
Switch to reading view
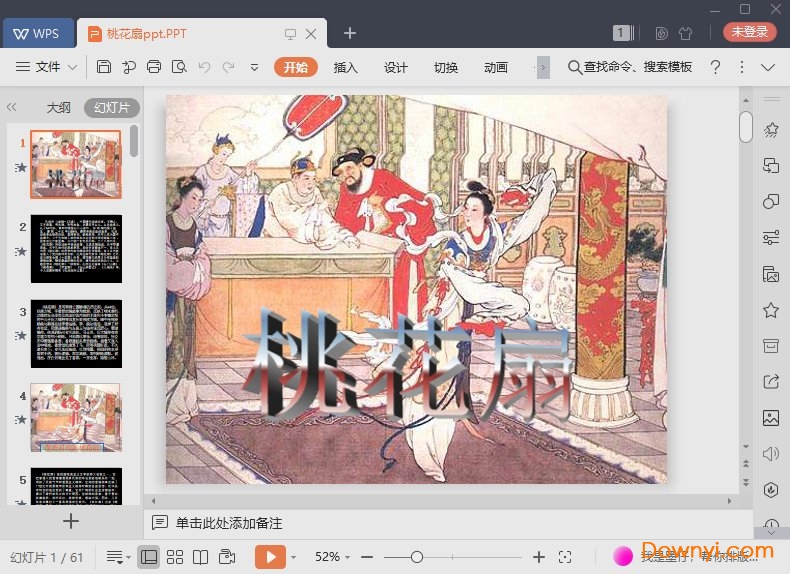pyautogui.click(x=201, y=557)
